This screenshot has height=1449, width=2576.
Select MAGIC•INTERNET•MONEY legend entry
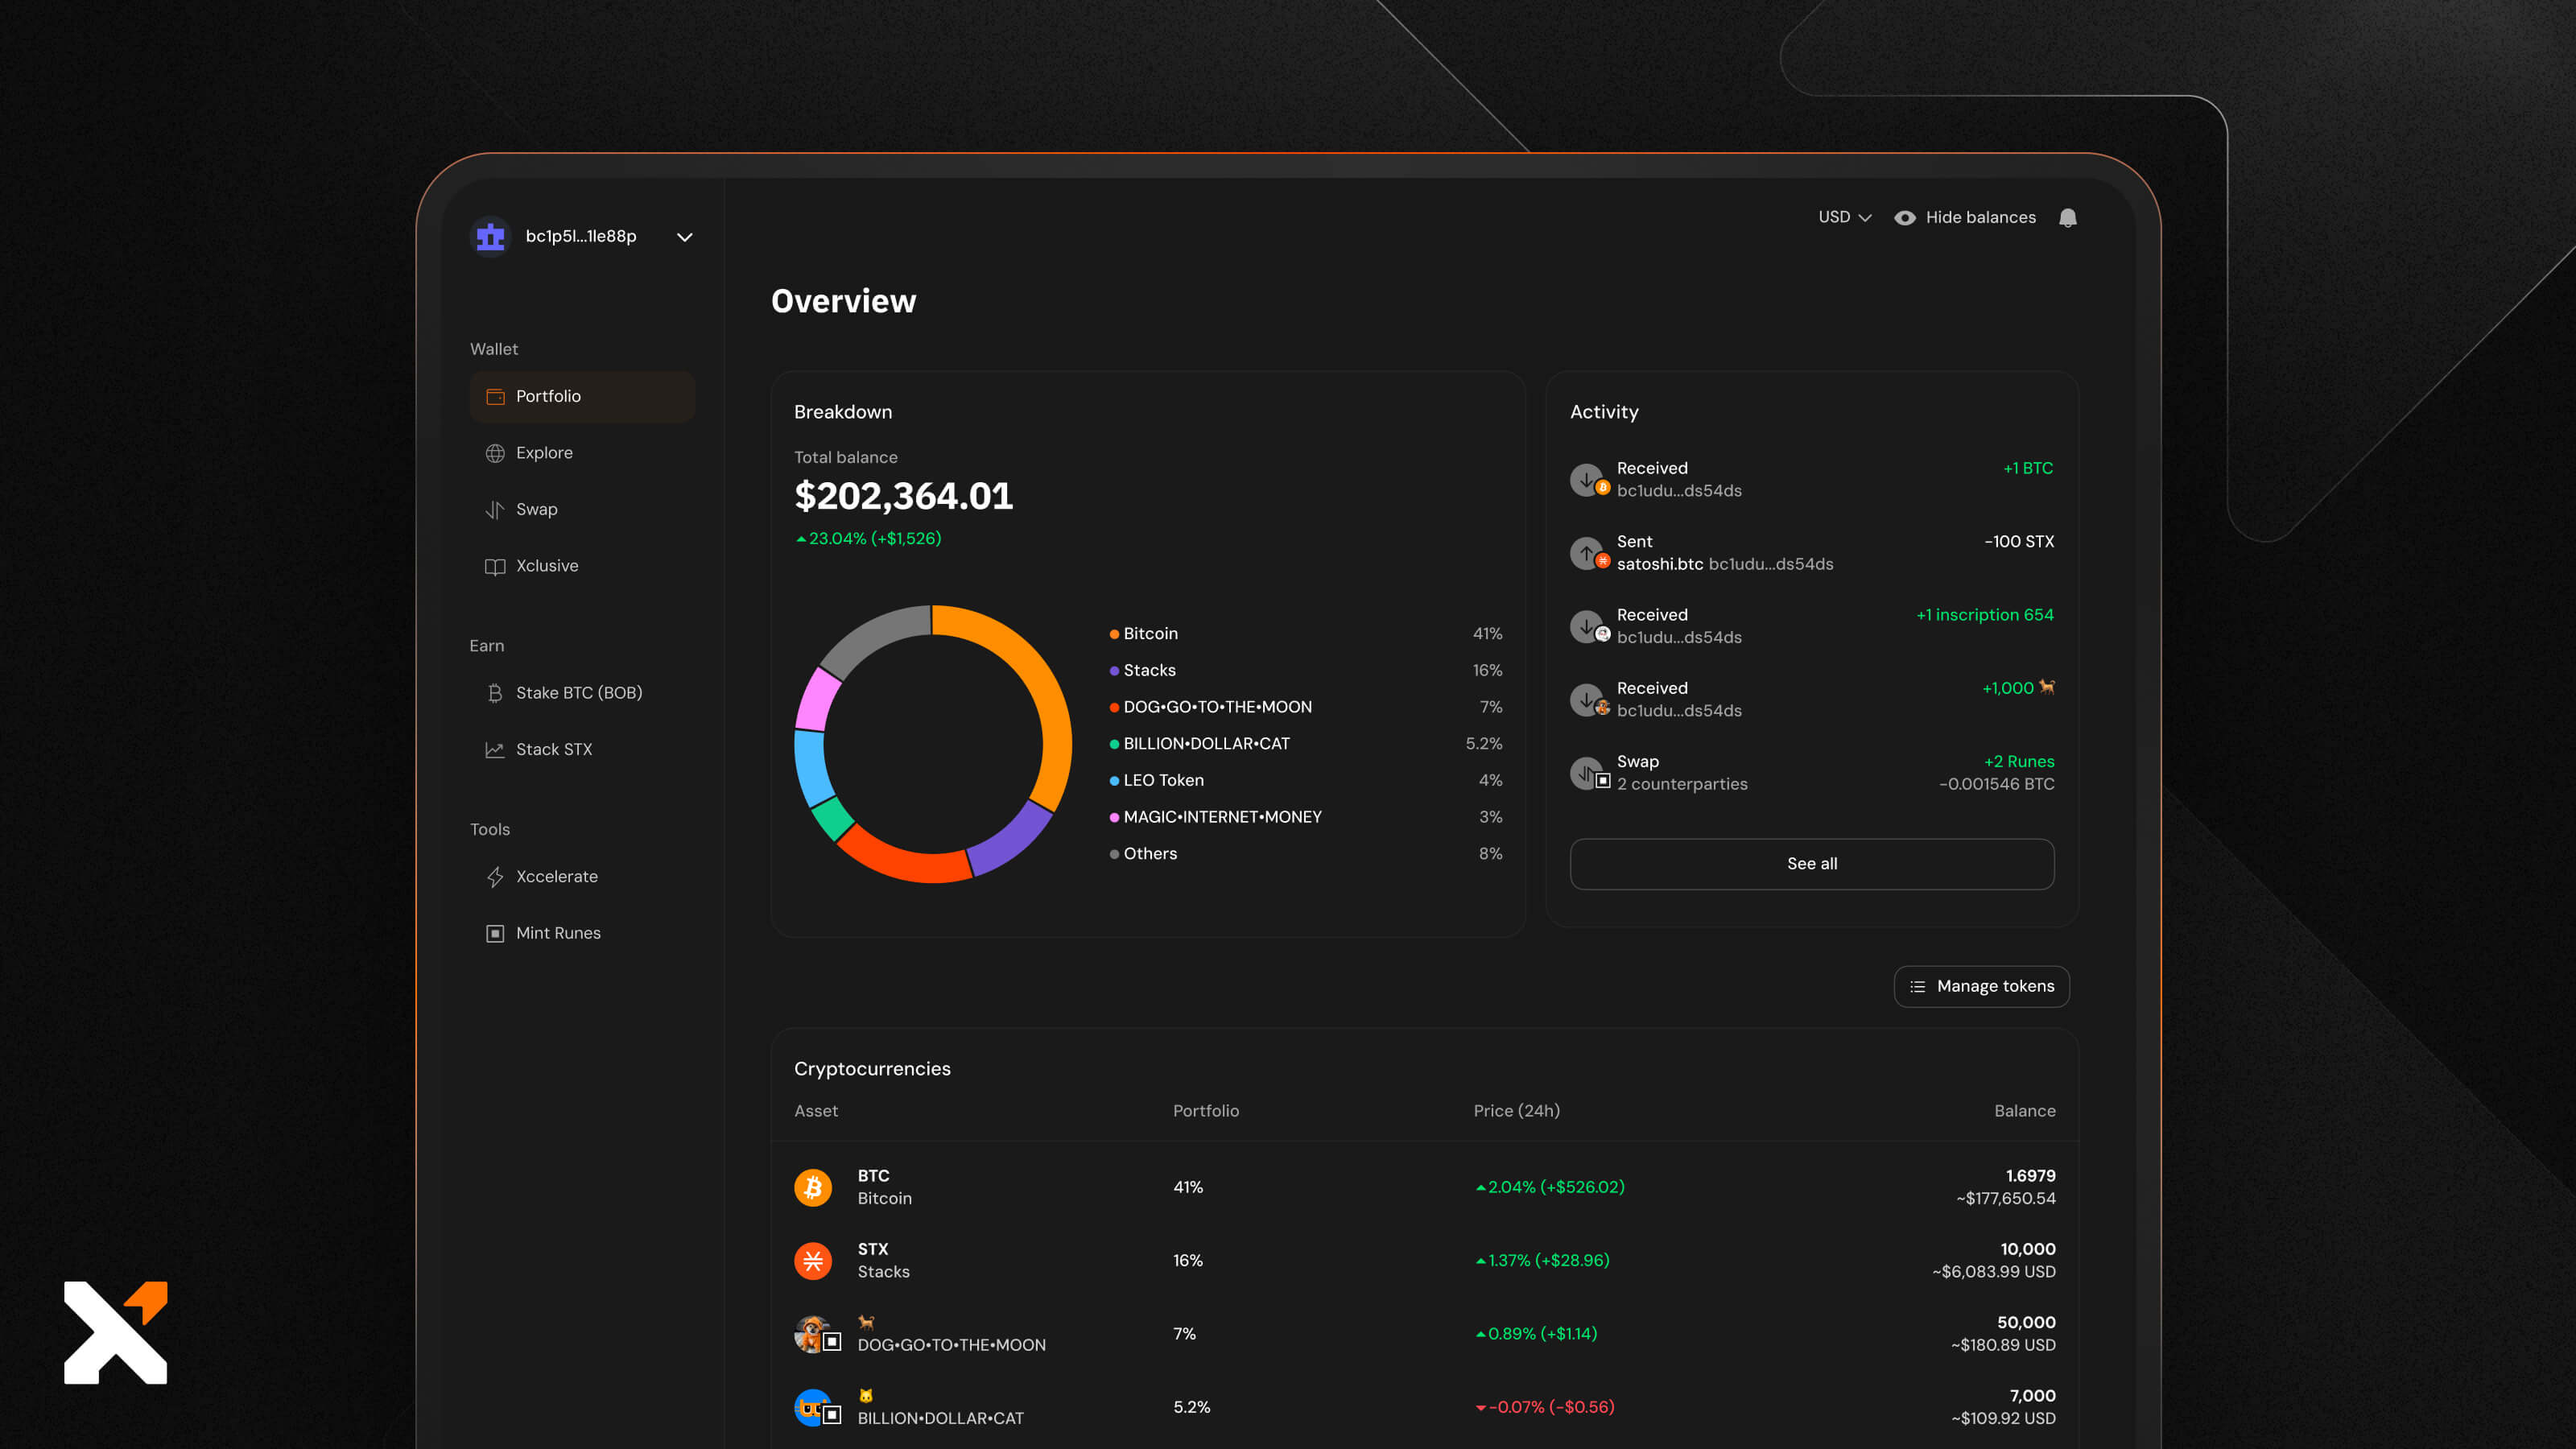(1305, 817)
